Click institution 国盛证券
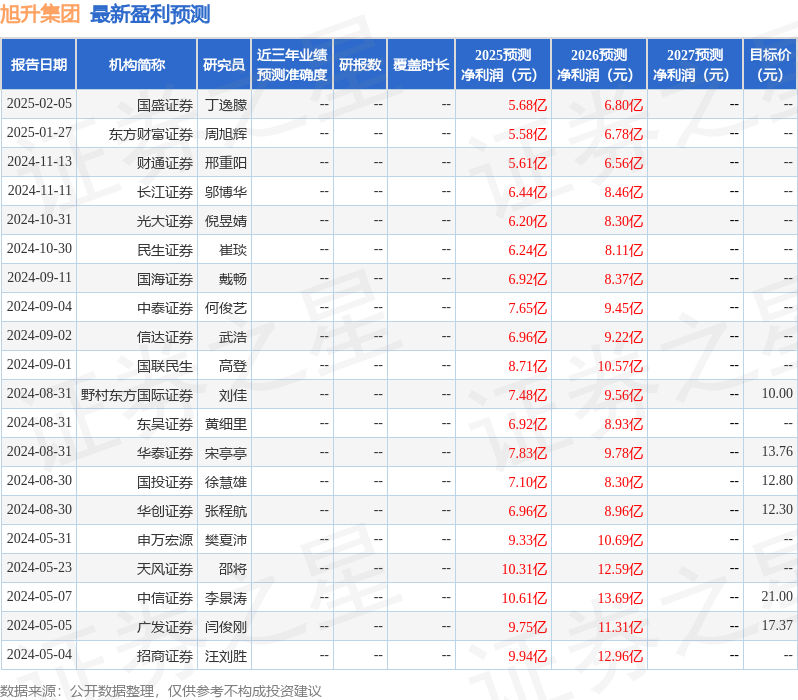The height and width of the screenshot is (700, 798). click(x=165, y=105)
